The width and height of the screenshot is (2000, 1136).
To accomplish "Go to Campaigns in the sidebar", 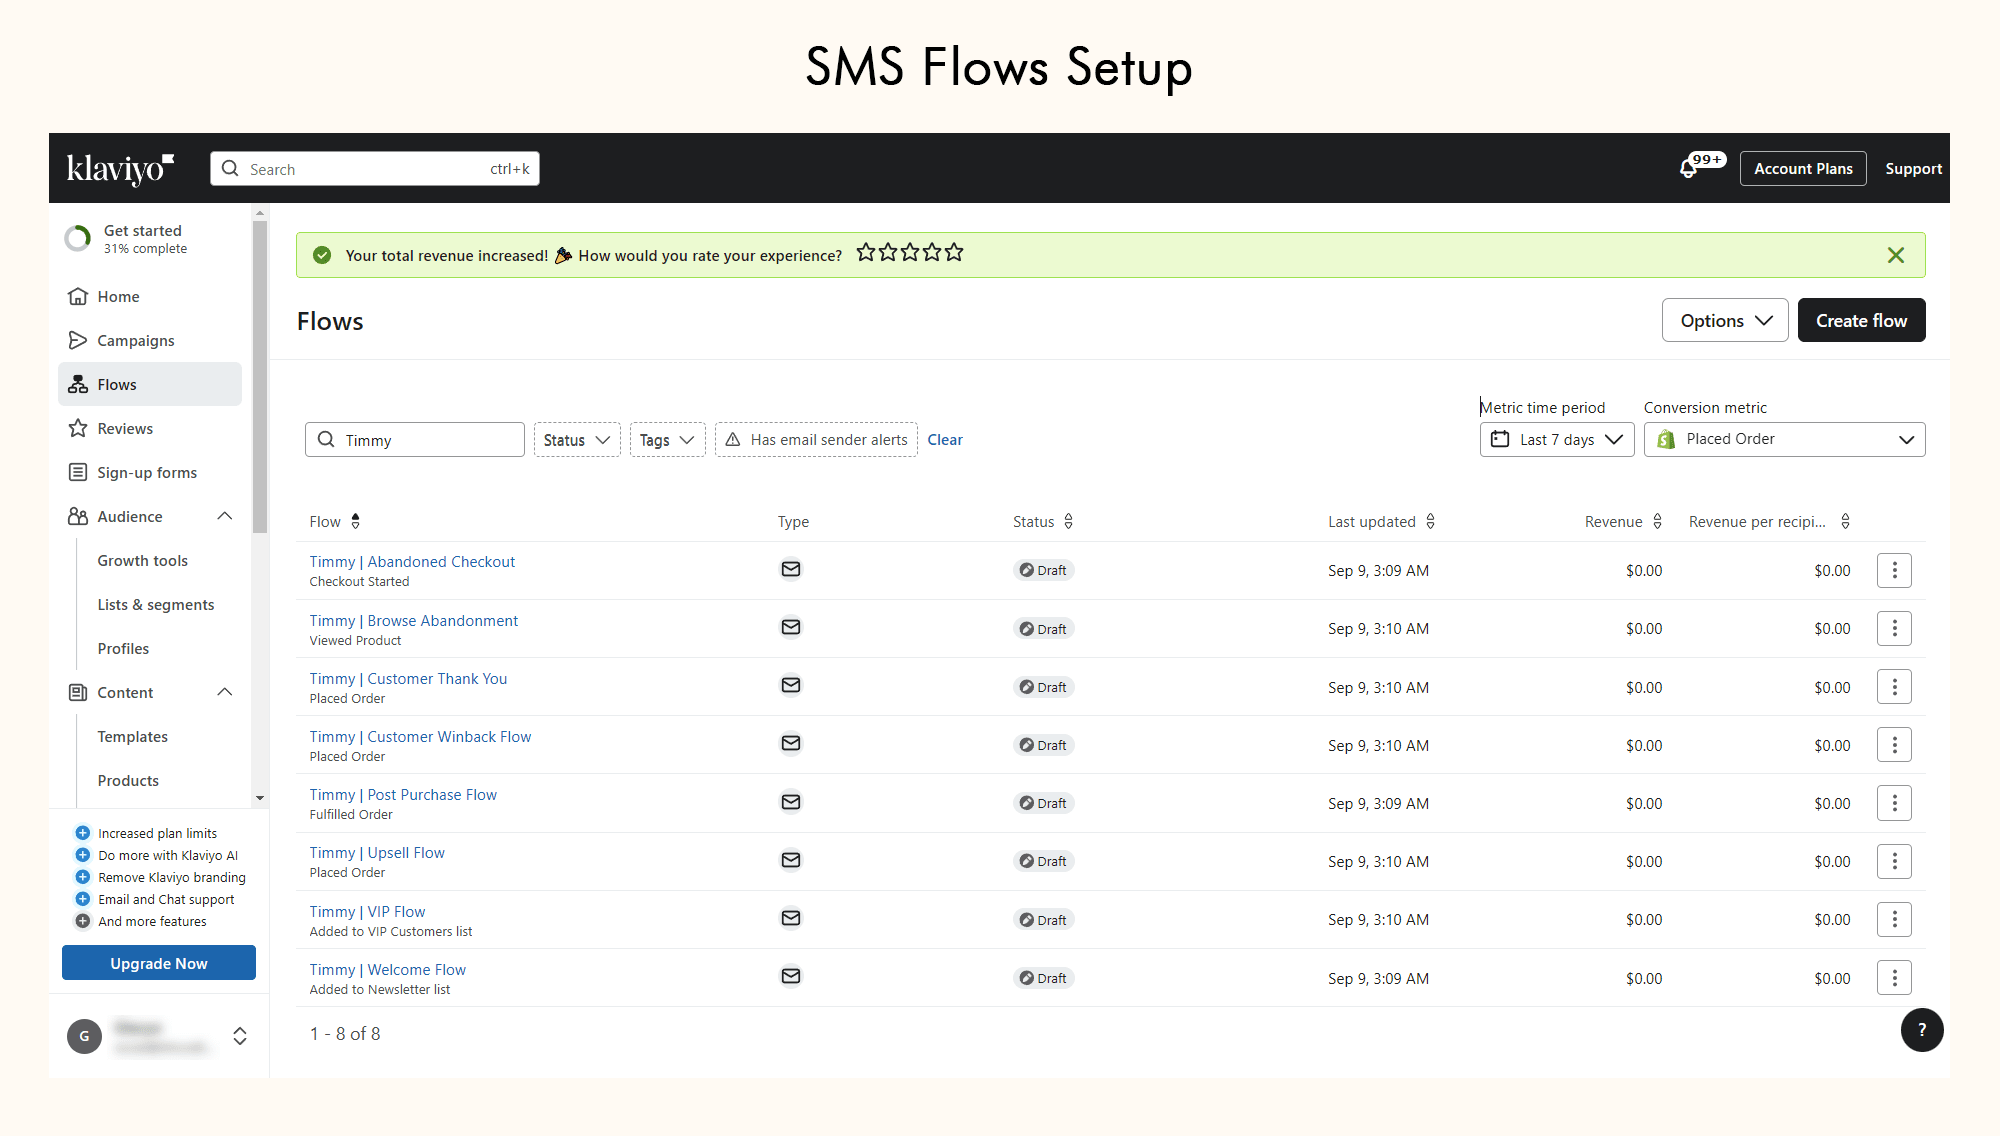I will pos(136,341).
